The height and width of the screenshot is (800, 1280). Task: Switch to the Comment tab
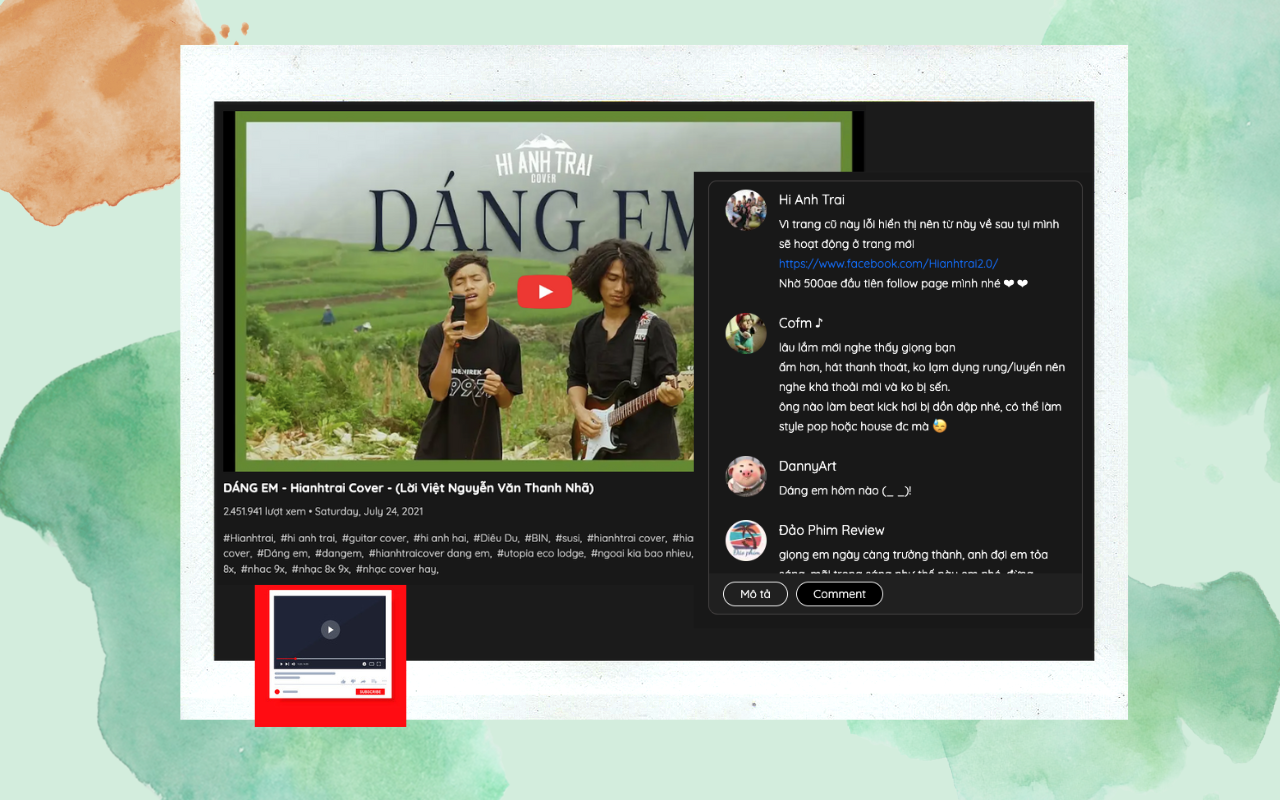point(839,594)
